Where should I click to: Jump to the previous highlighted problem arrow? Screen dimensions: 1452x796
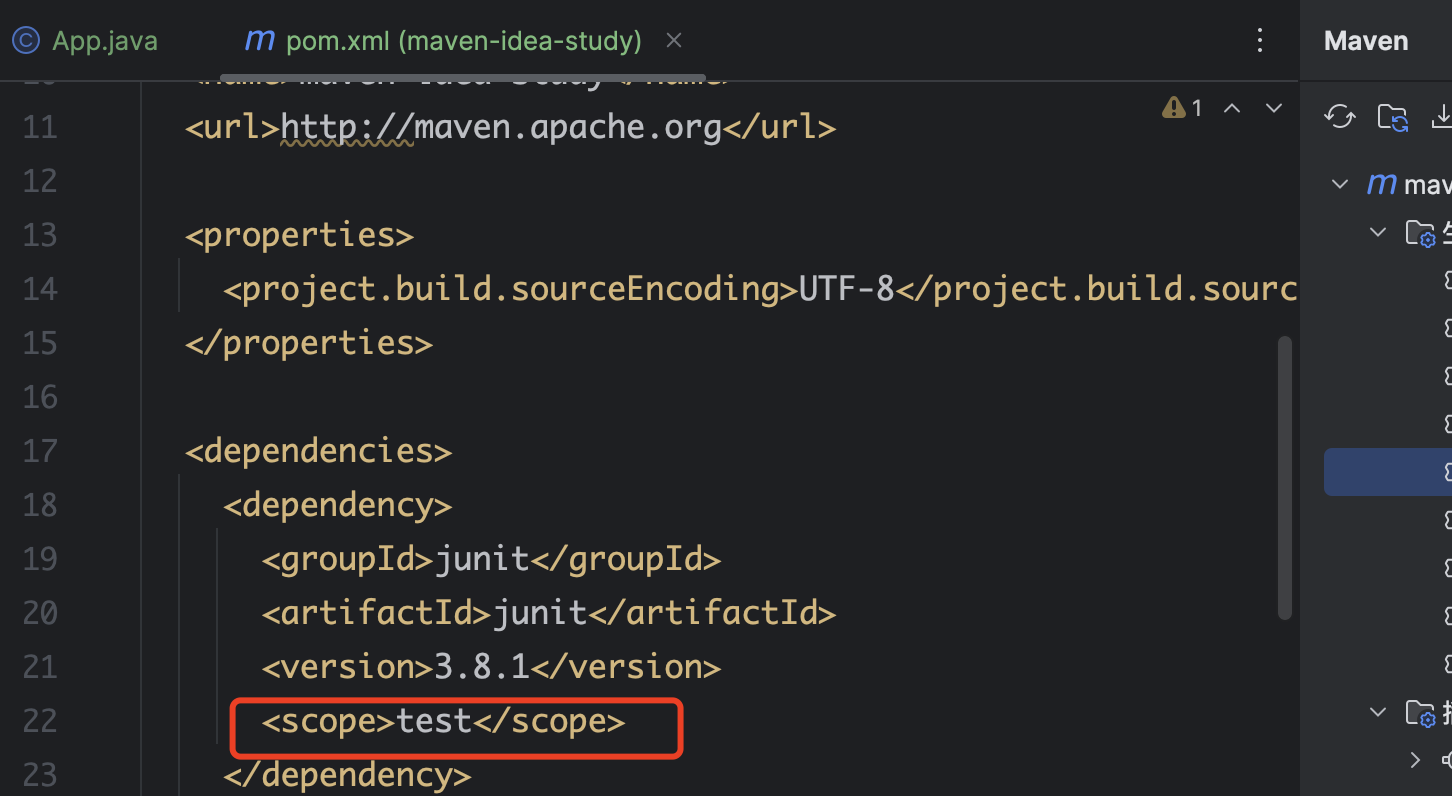(x=1232, y=108)
